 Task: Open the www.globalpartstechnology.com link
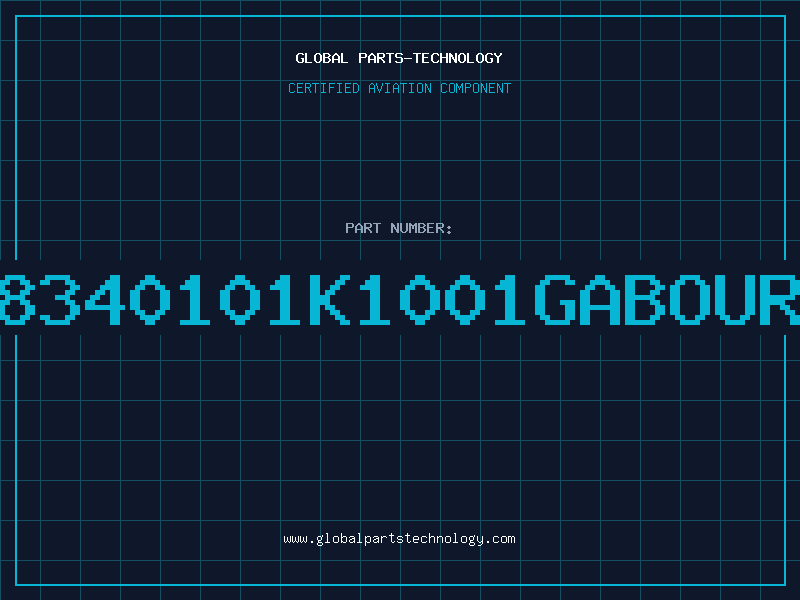(399, 539)
